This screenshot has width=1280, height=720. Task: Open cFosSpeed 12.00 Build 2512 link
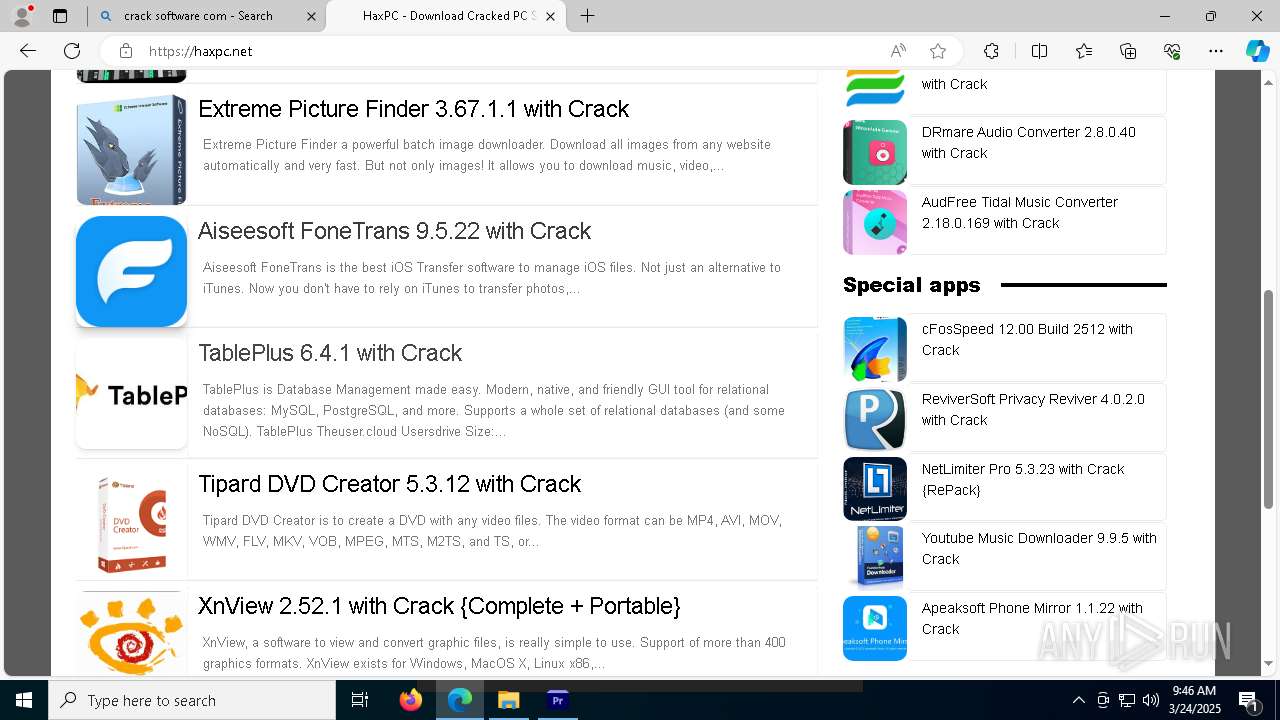[x=1027, y=340]
